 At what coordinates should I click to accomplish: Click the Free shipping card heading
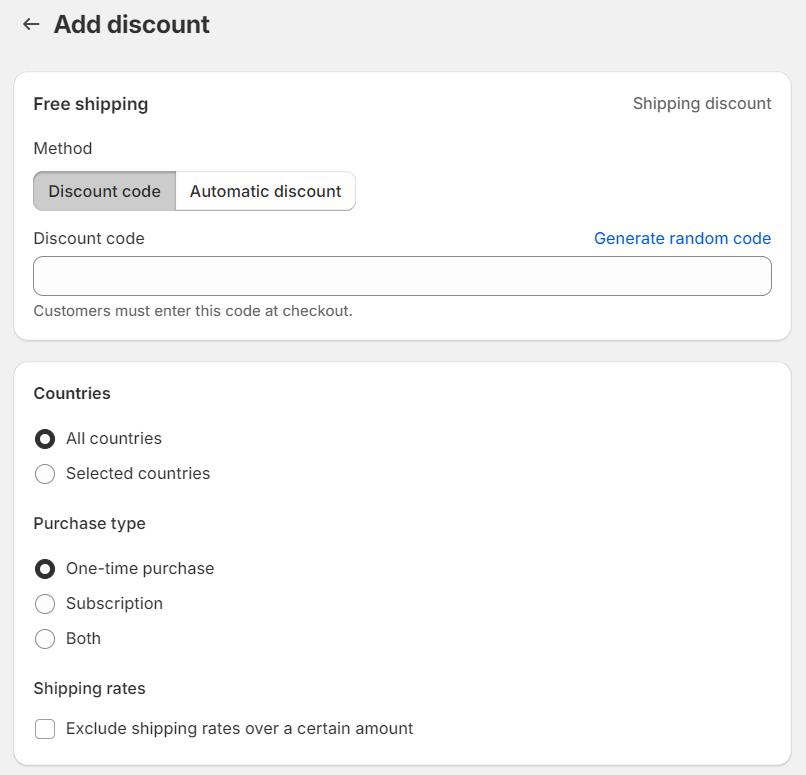(91, 104)
